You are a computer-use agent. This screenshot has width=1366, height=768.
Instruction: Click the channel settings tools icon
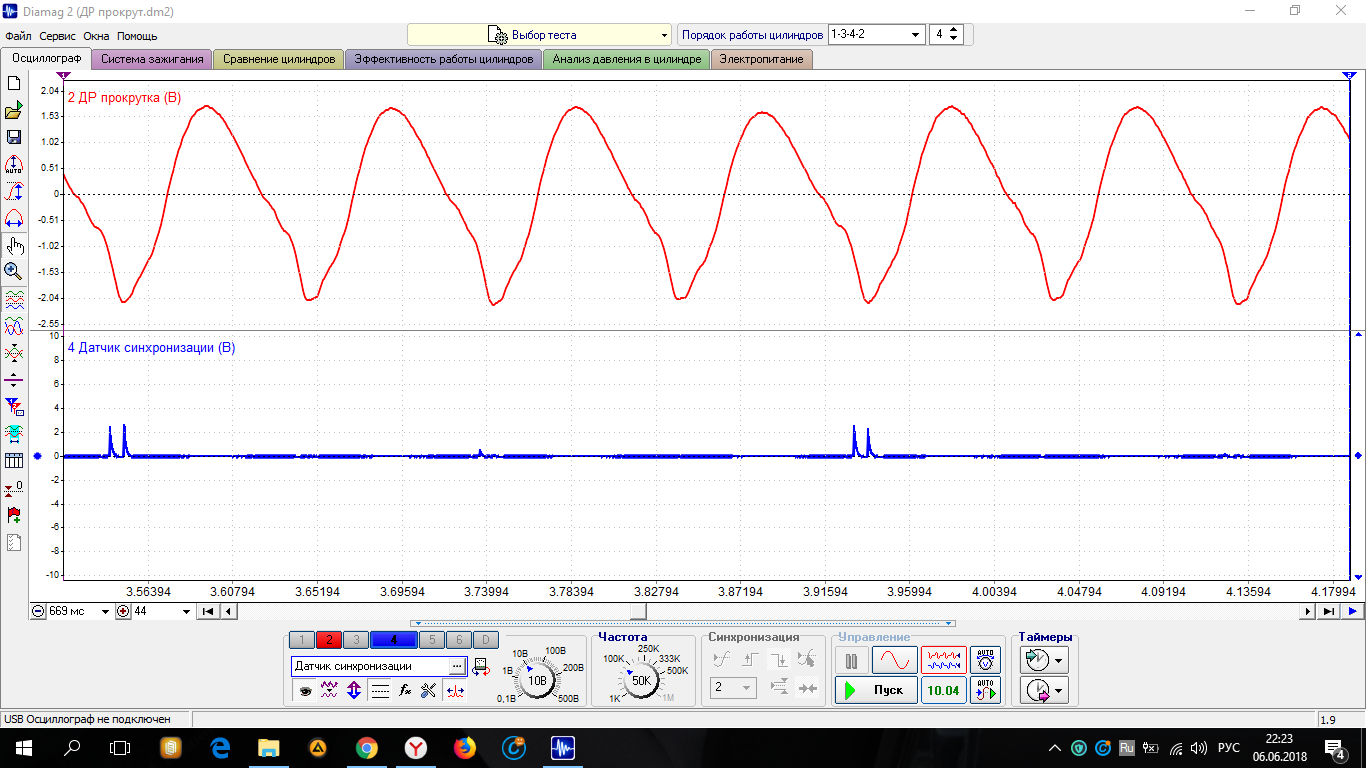click(x=429, y=690)
